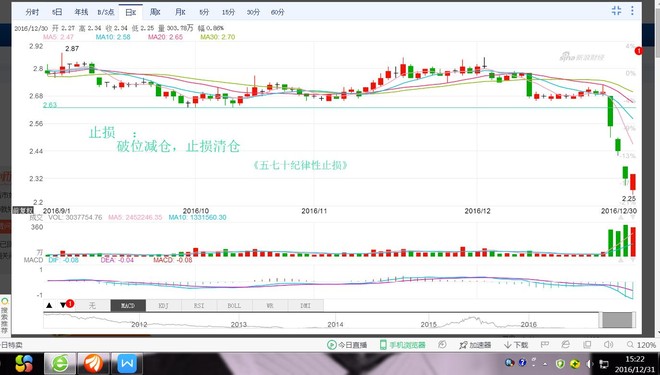Click the 2016/12 date axis label
Image resolution: width=660 pixels, height=375 pixels.
pyautogui.click(x=477, y=211)
